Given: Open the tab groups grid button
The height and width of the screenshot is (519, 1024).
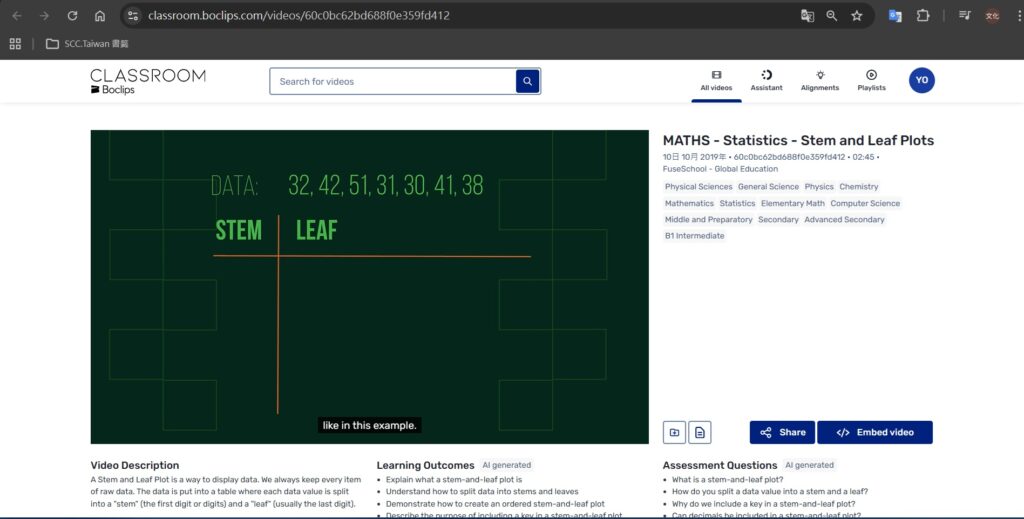Looking at the screenshot, I should (15, 43).
